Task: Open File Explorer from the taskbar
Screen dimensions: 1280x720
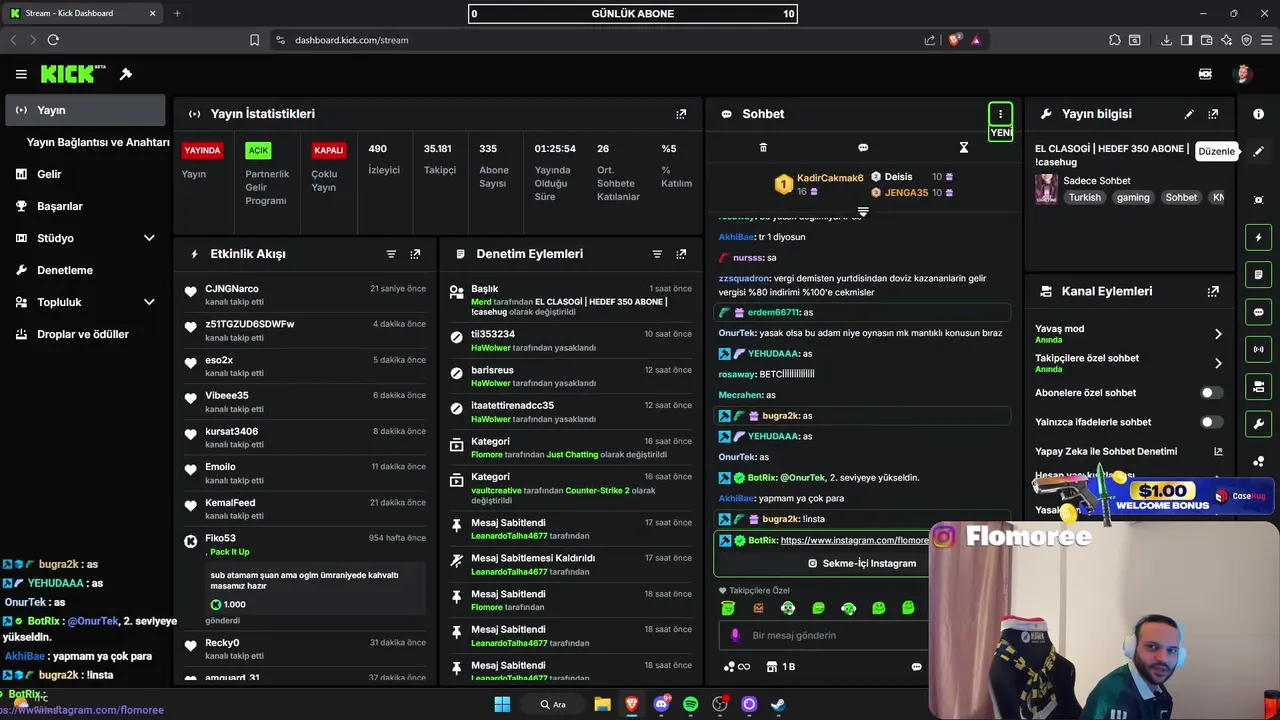Action: click(x=602, y=704)
